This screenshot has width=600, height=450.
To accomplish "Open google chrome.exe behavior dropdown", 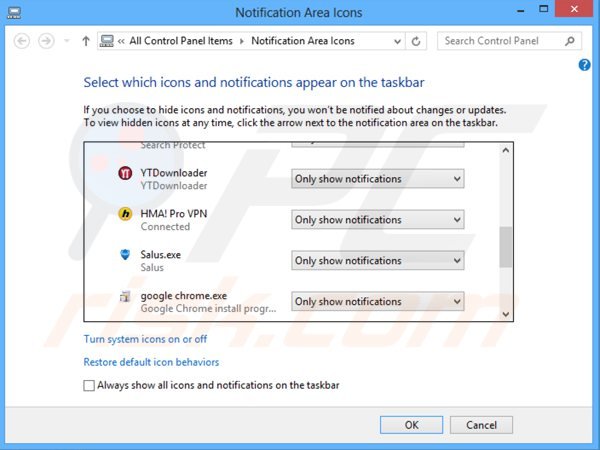I will pos(378,302).
